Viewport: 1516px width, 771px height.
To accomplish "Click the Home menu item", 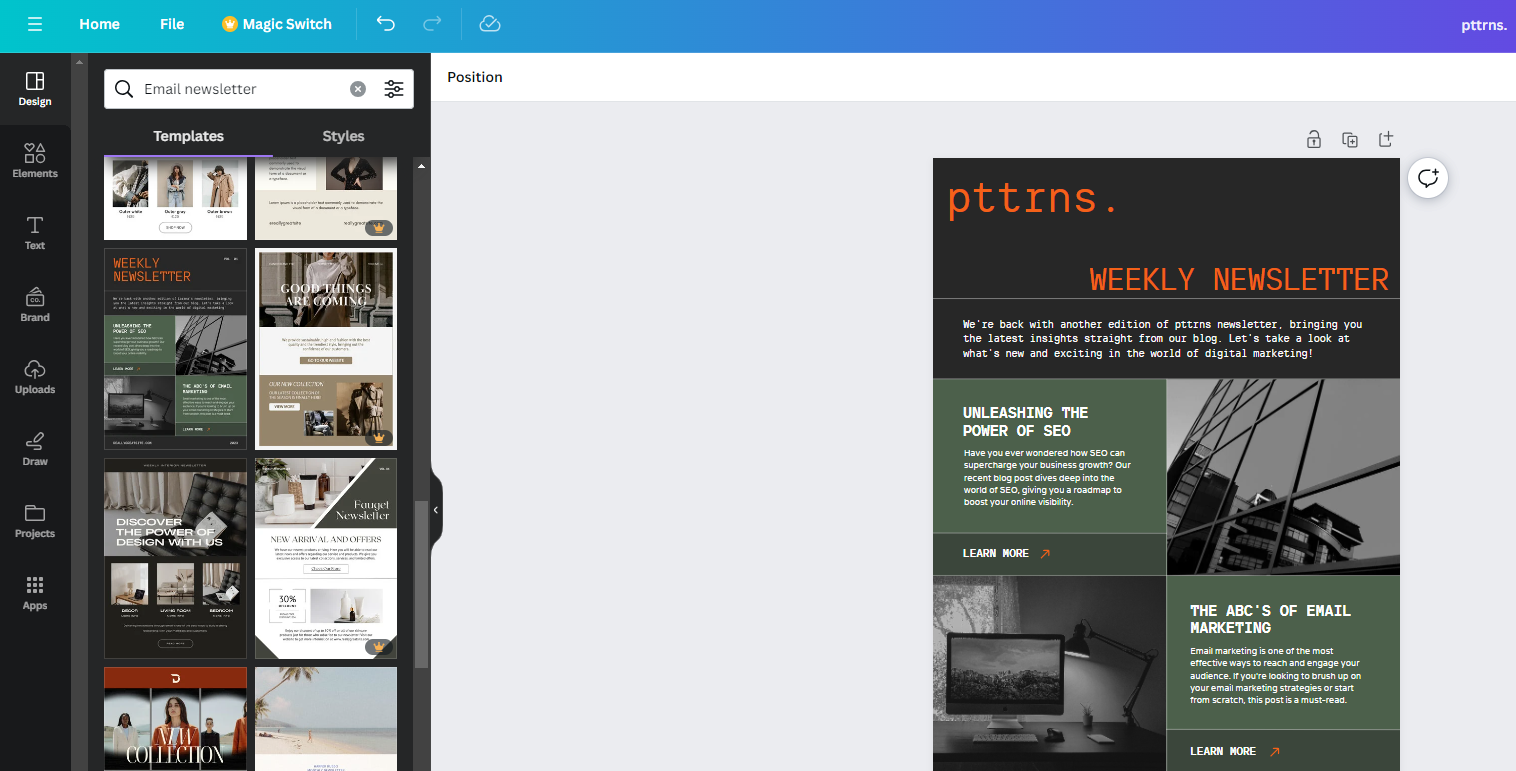I will pyautogui.click(x=99, y=24).
